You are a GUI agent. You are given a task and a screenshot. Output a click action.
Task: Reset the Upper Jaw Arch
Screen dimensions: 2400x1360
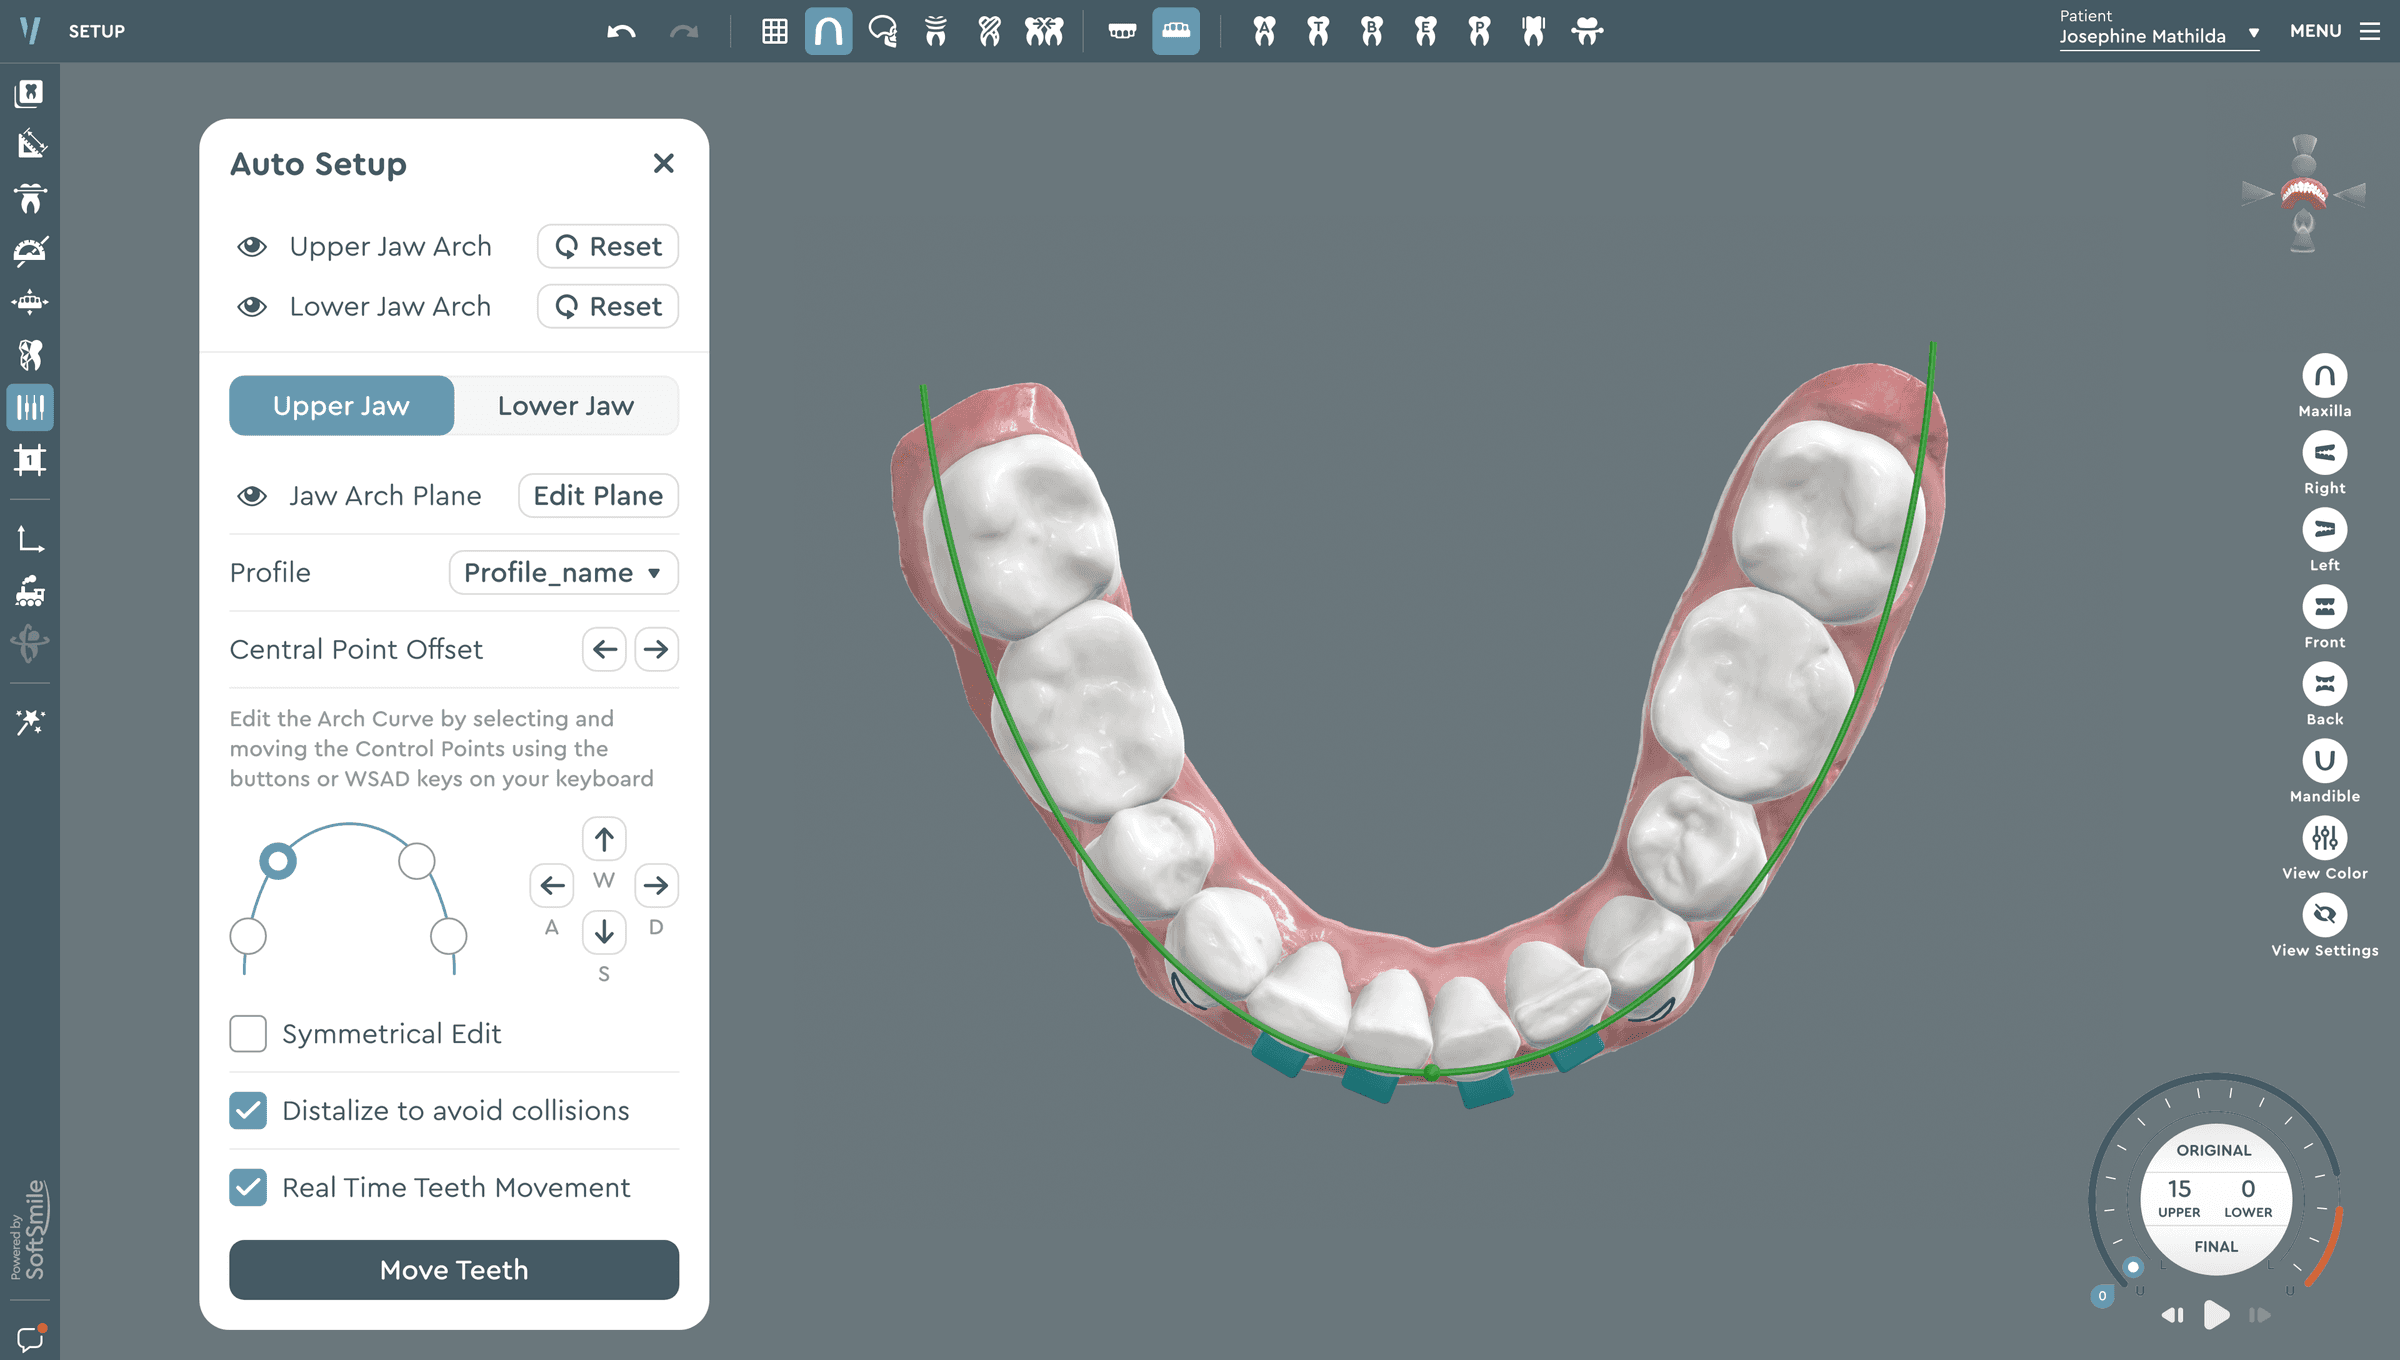[608, 247]
